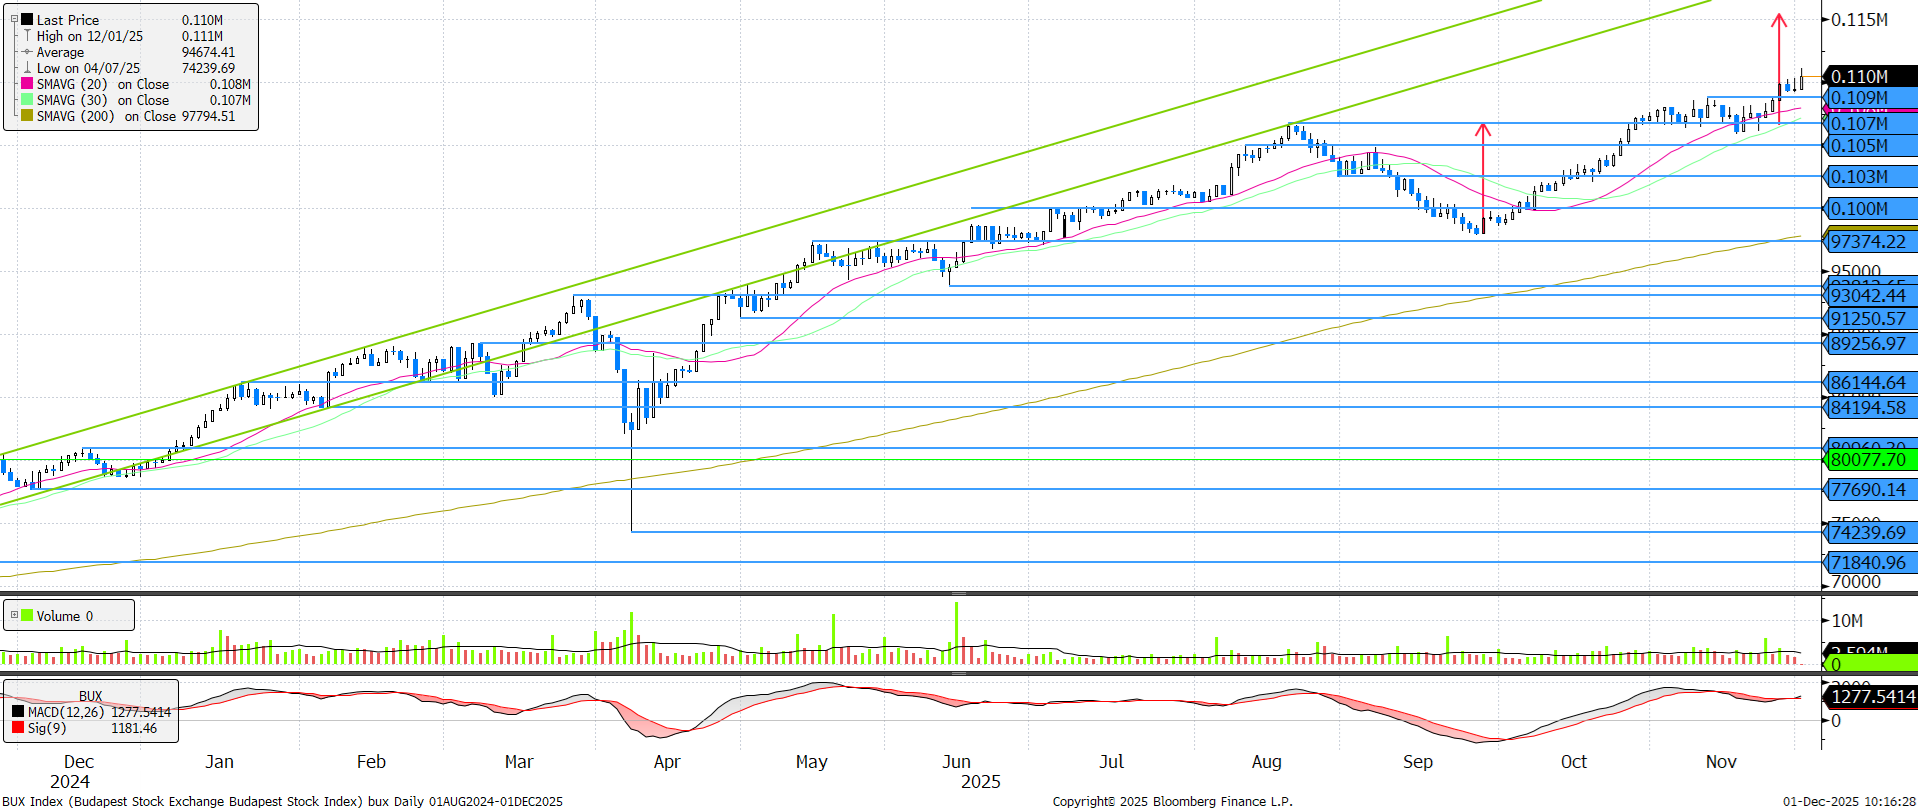Select the 74239.69 low level label
The width and height of the screenshot is (1918, 810).
coord(1868,533)
